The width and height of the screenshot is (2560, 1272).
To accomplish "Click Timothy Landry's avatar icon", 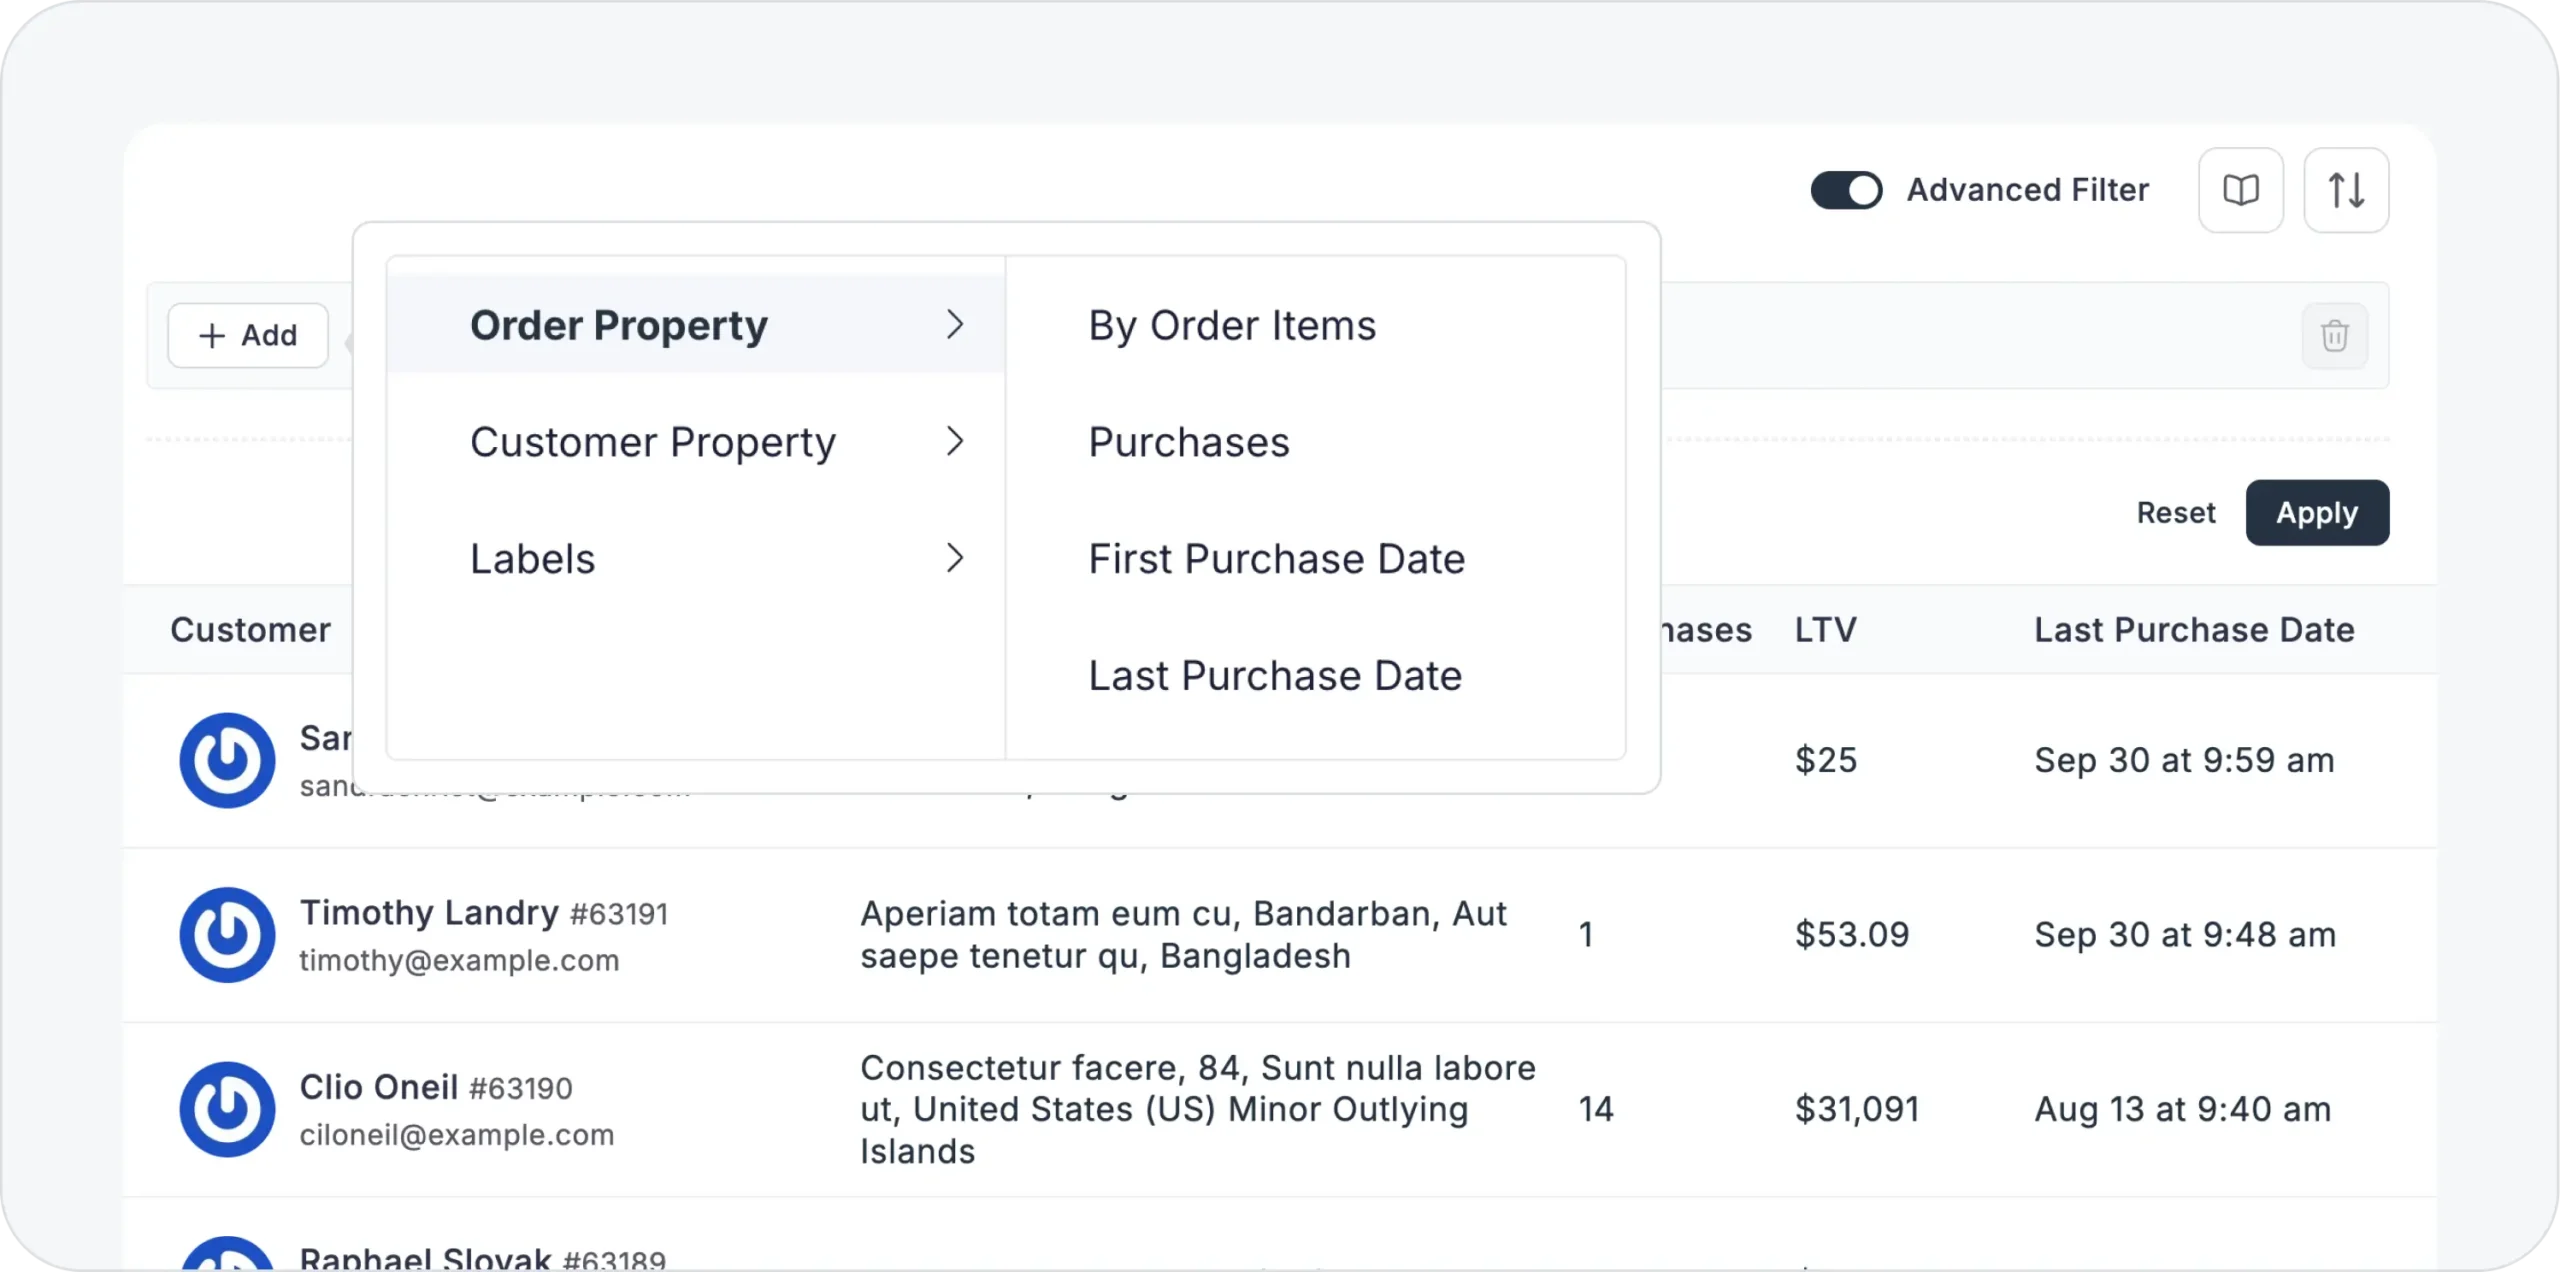I will pyautogui.click(x=228, y=935).
